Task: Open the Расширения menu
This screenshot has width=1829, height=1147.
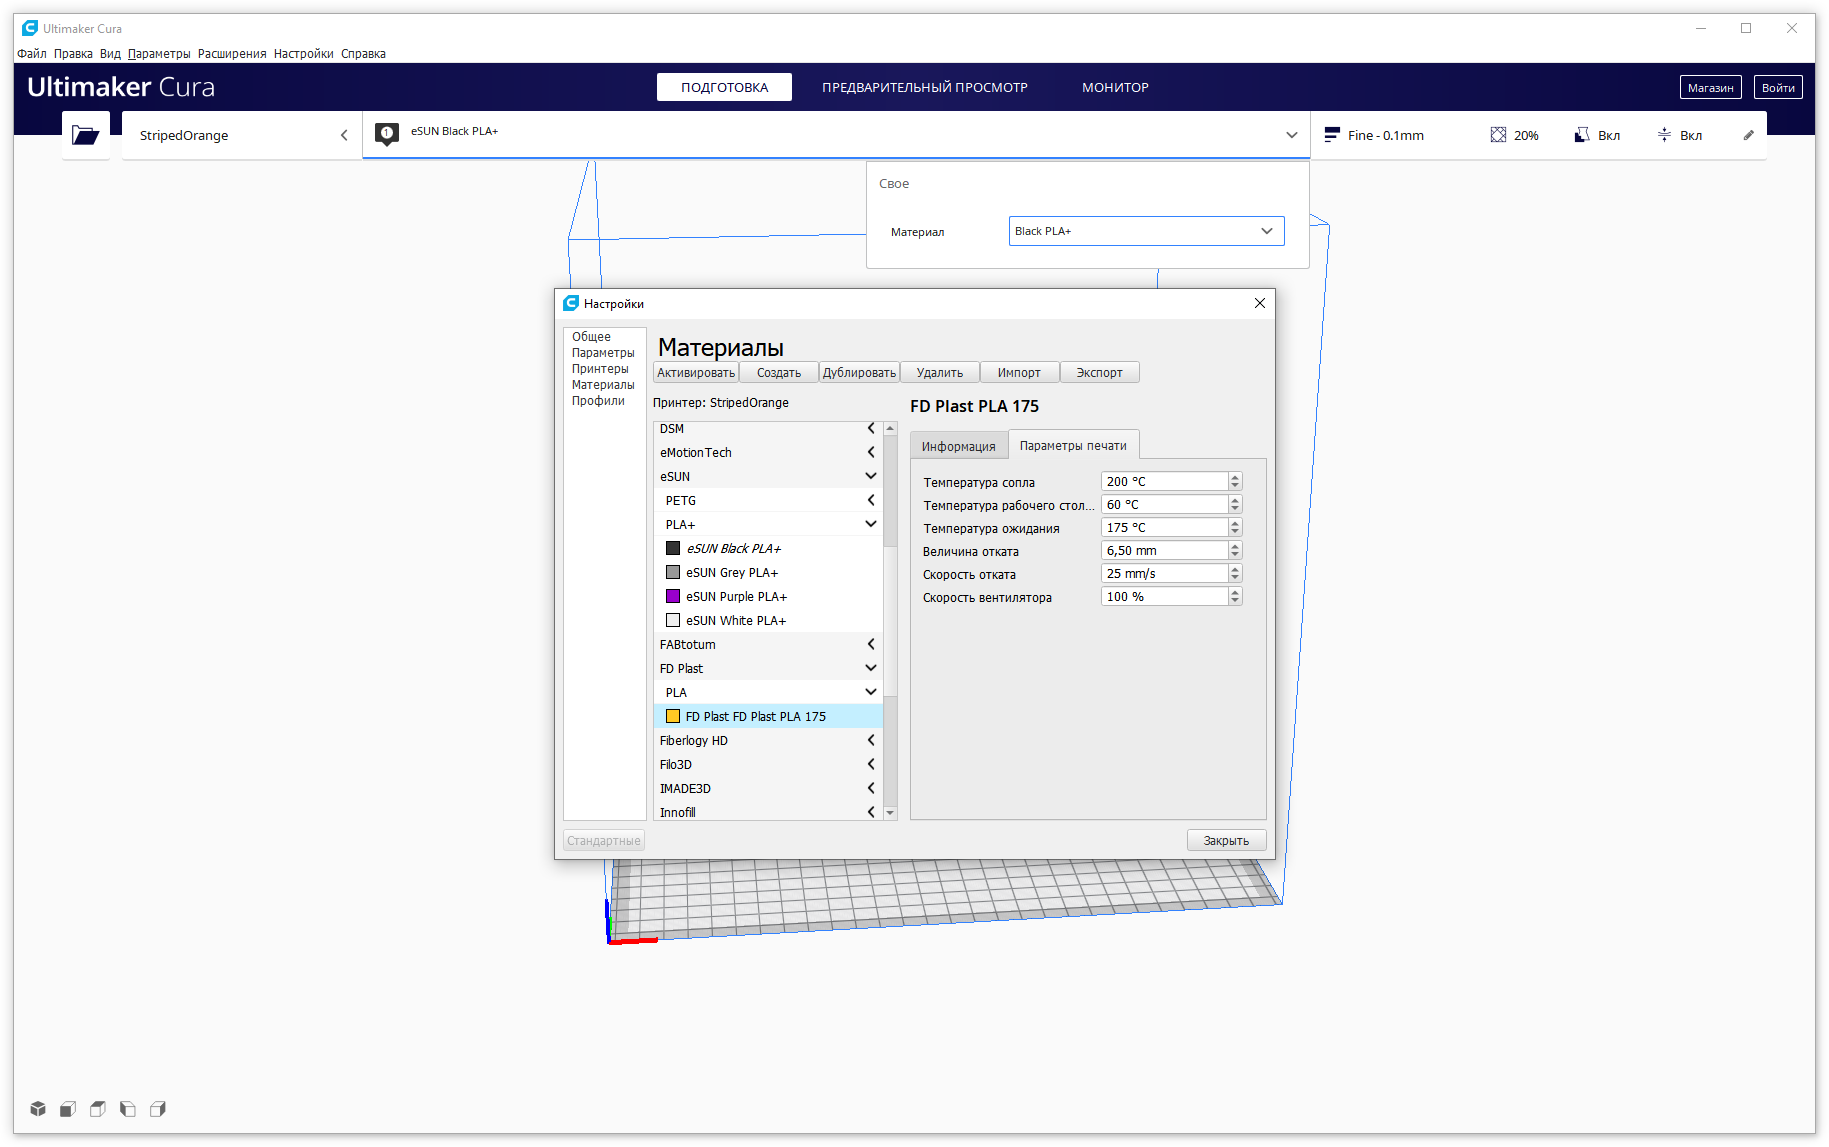Action: click(232, 54)
